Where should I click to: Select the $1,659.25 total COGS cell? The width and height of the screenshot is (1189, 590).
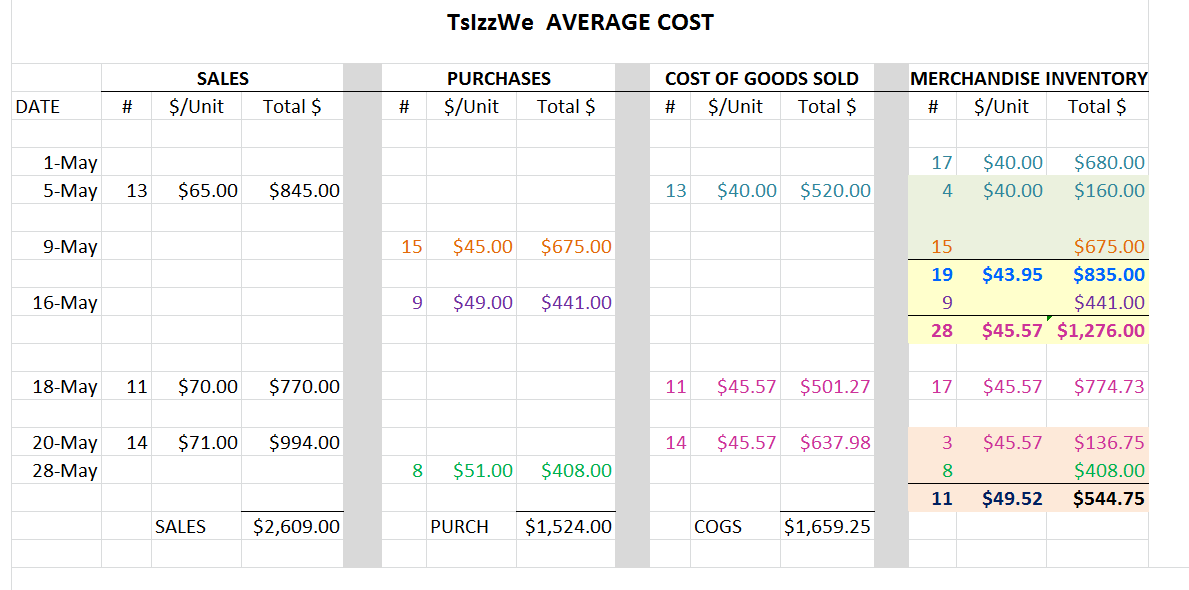828,526
